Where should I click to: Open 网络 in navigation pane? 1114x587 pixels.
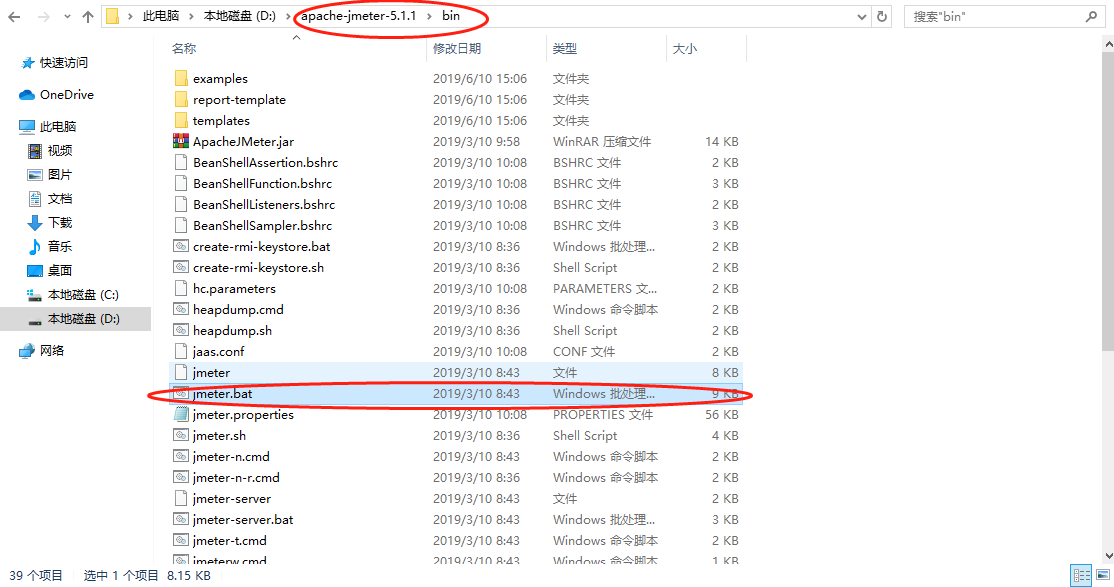coord(52,350)
